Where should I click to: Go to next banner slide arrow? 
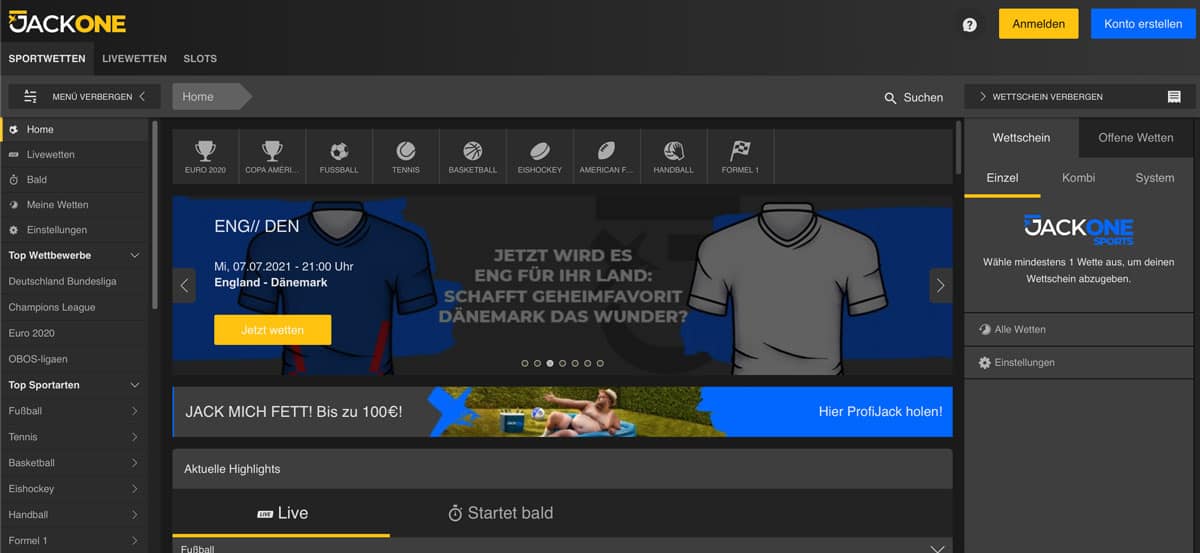[x=940, y=285]
